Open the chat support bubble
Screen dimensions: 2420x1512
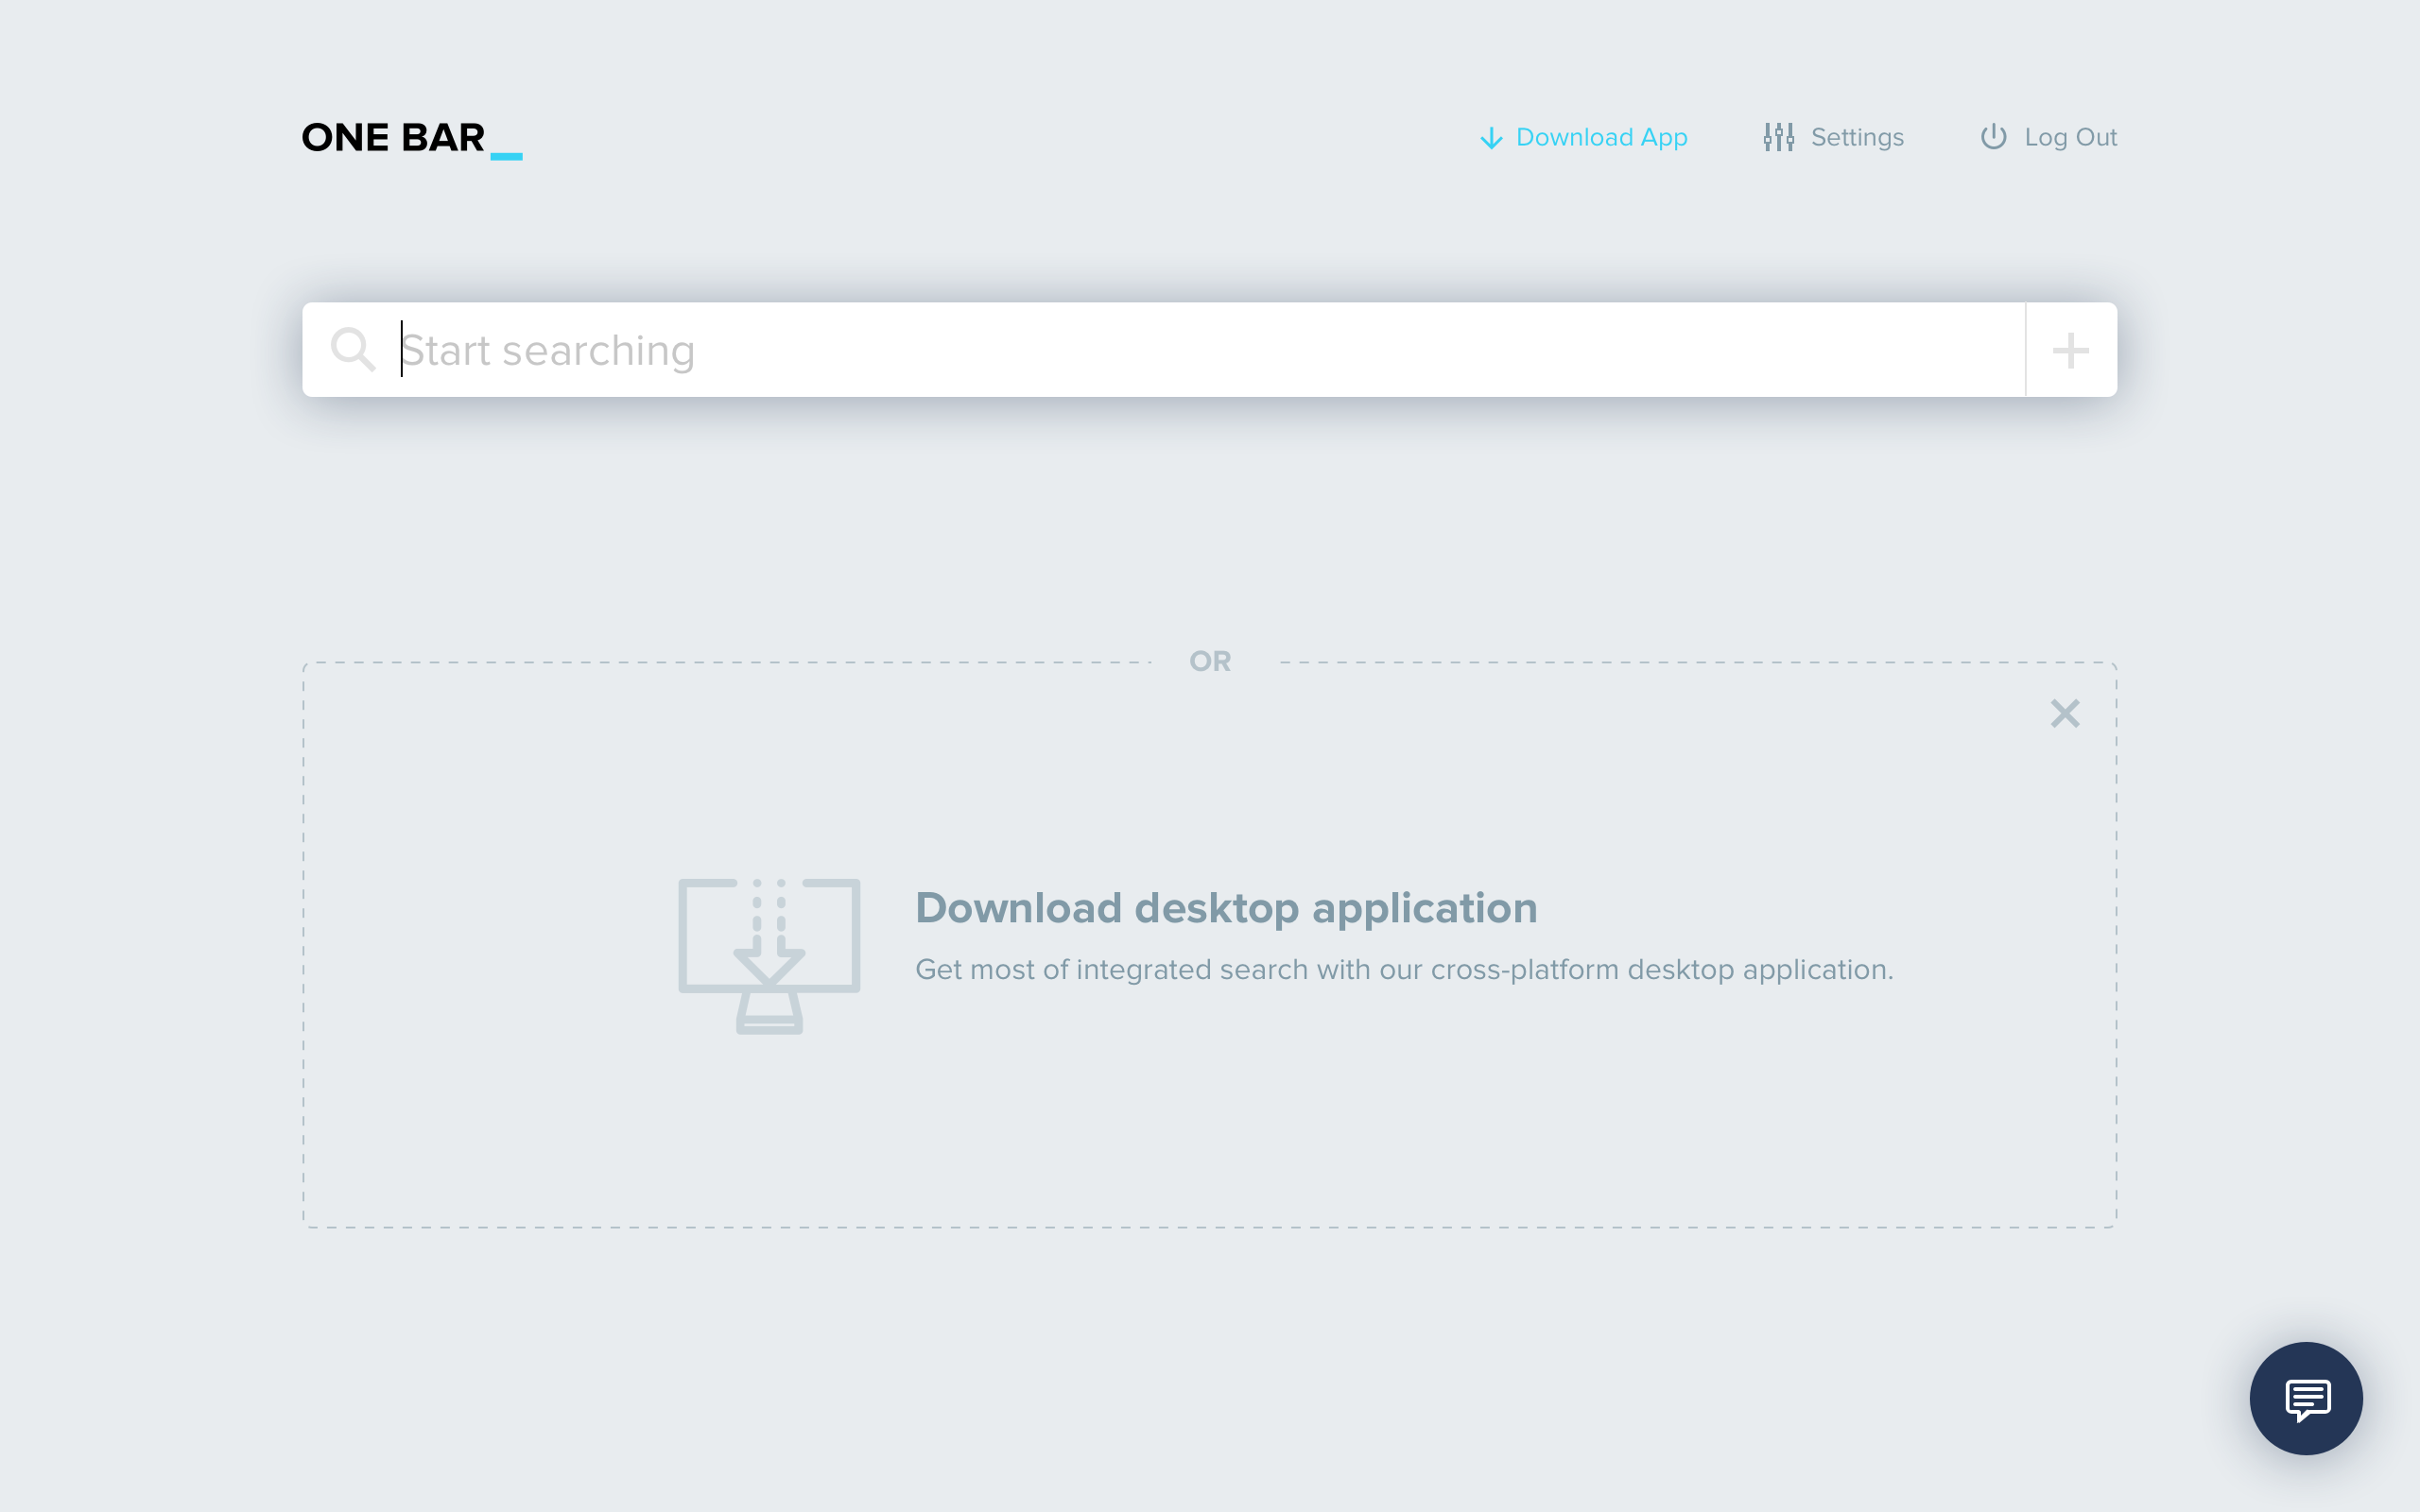click(x=2305, y=1398)
